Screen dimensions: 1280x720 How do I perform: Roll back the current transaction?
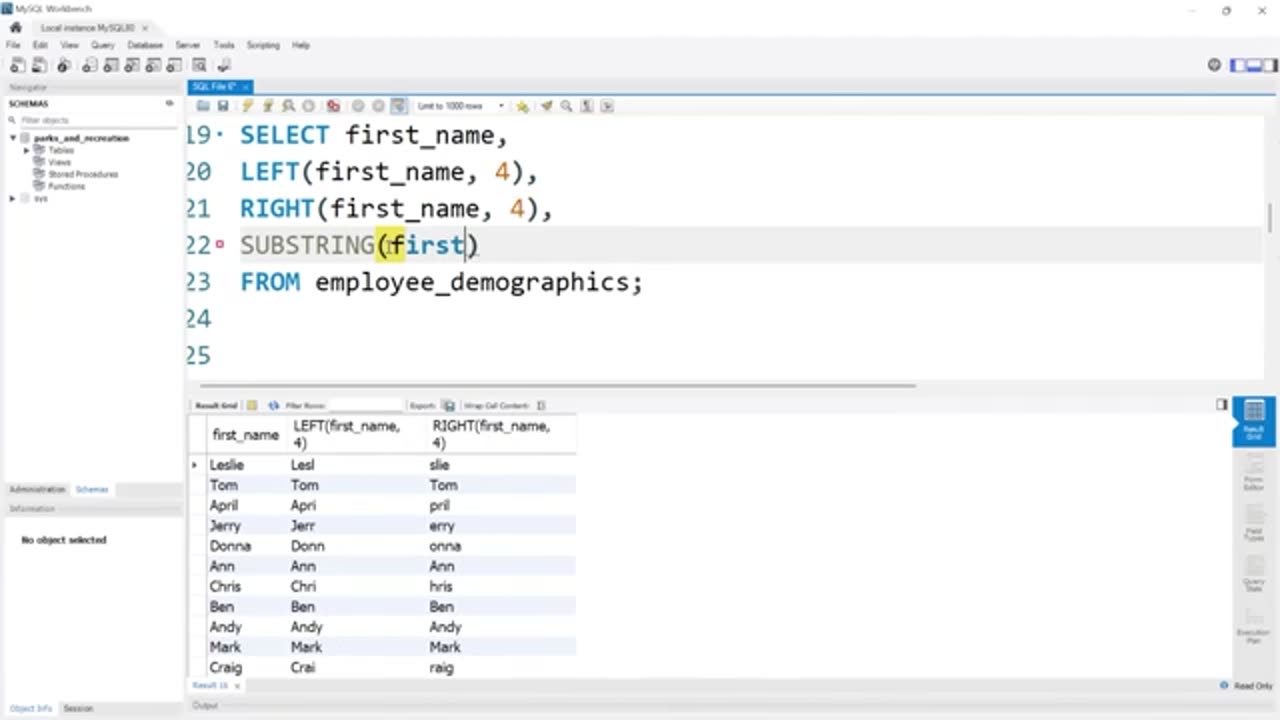click(x=378, y=106)
